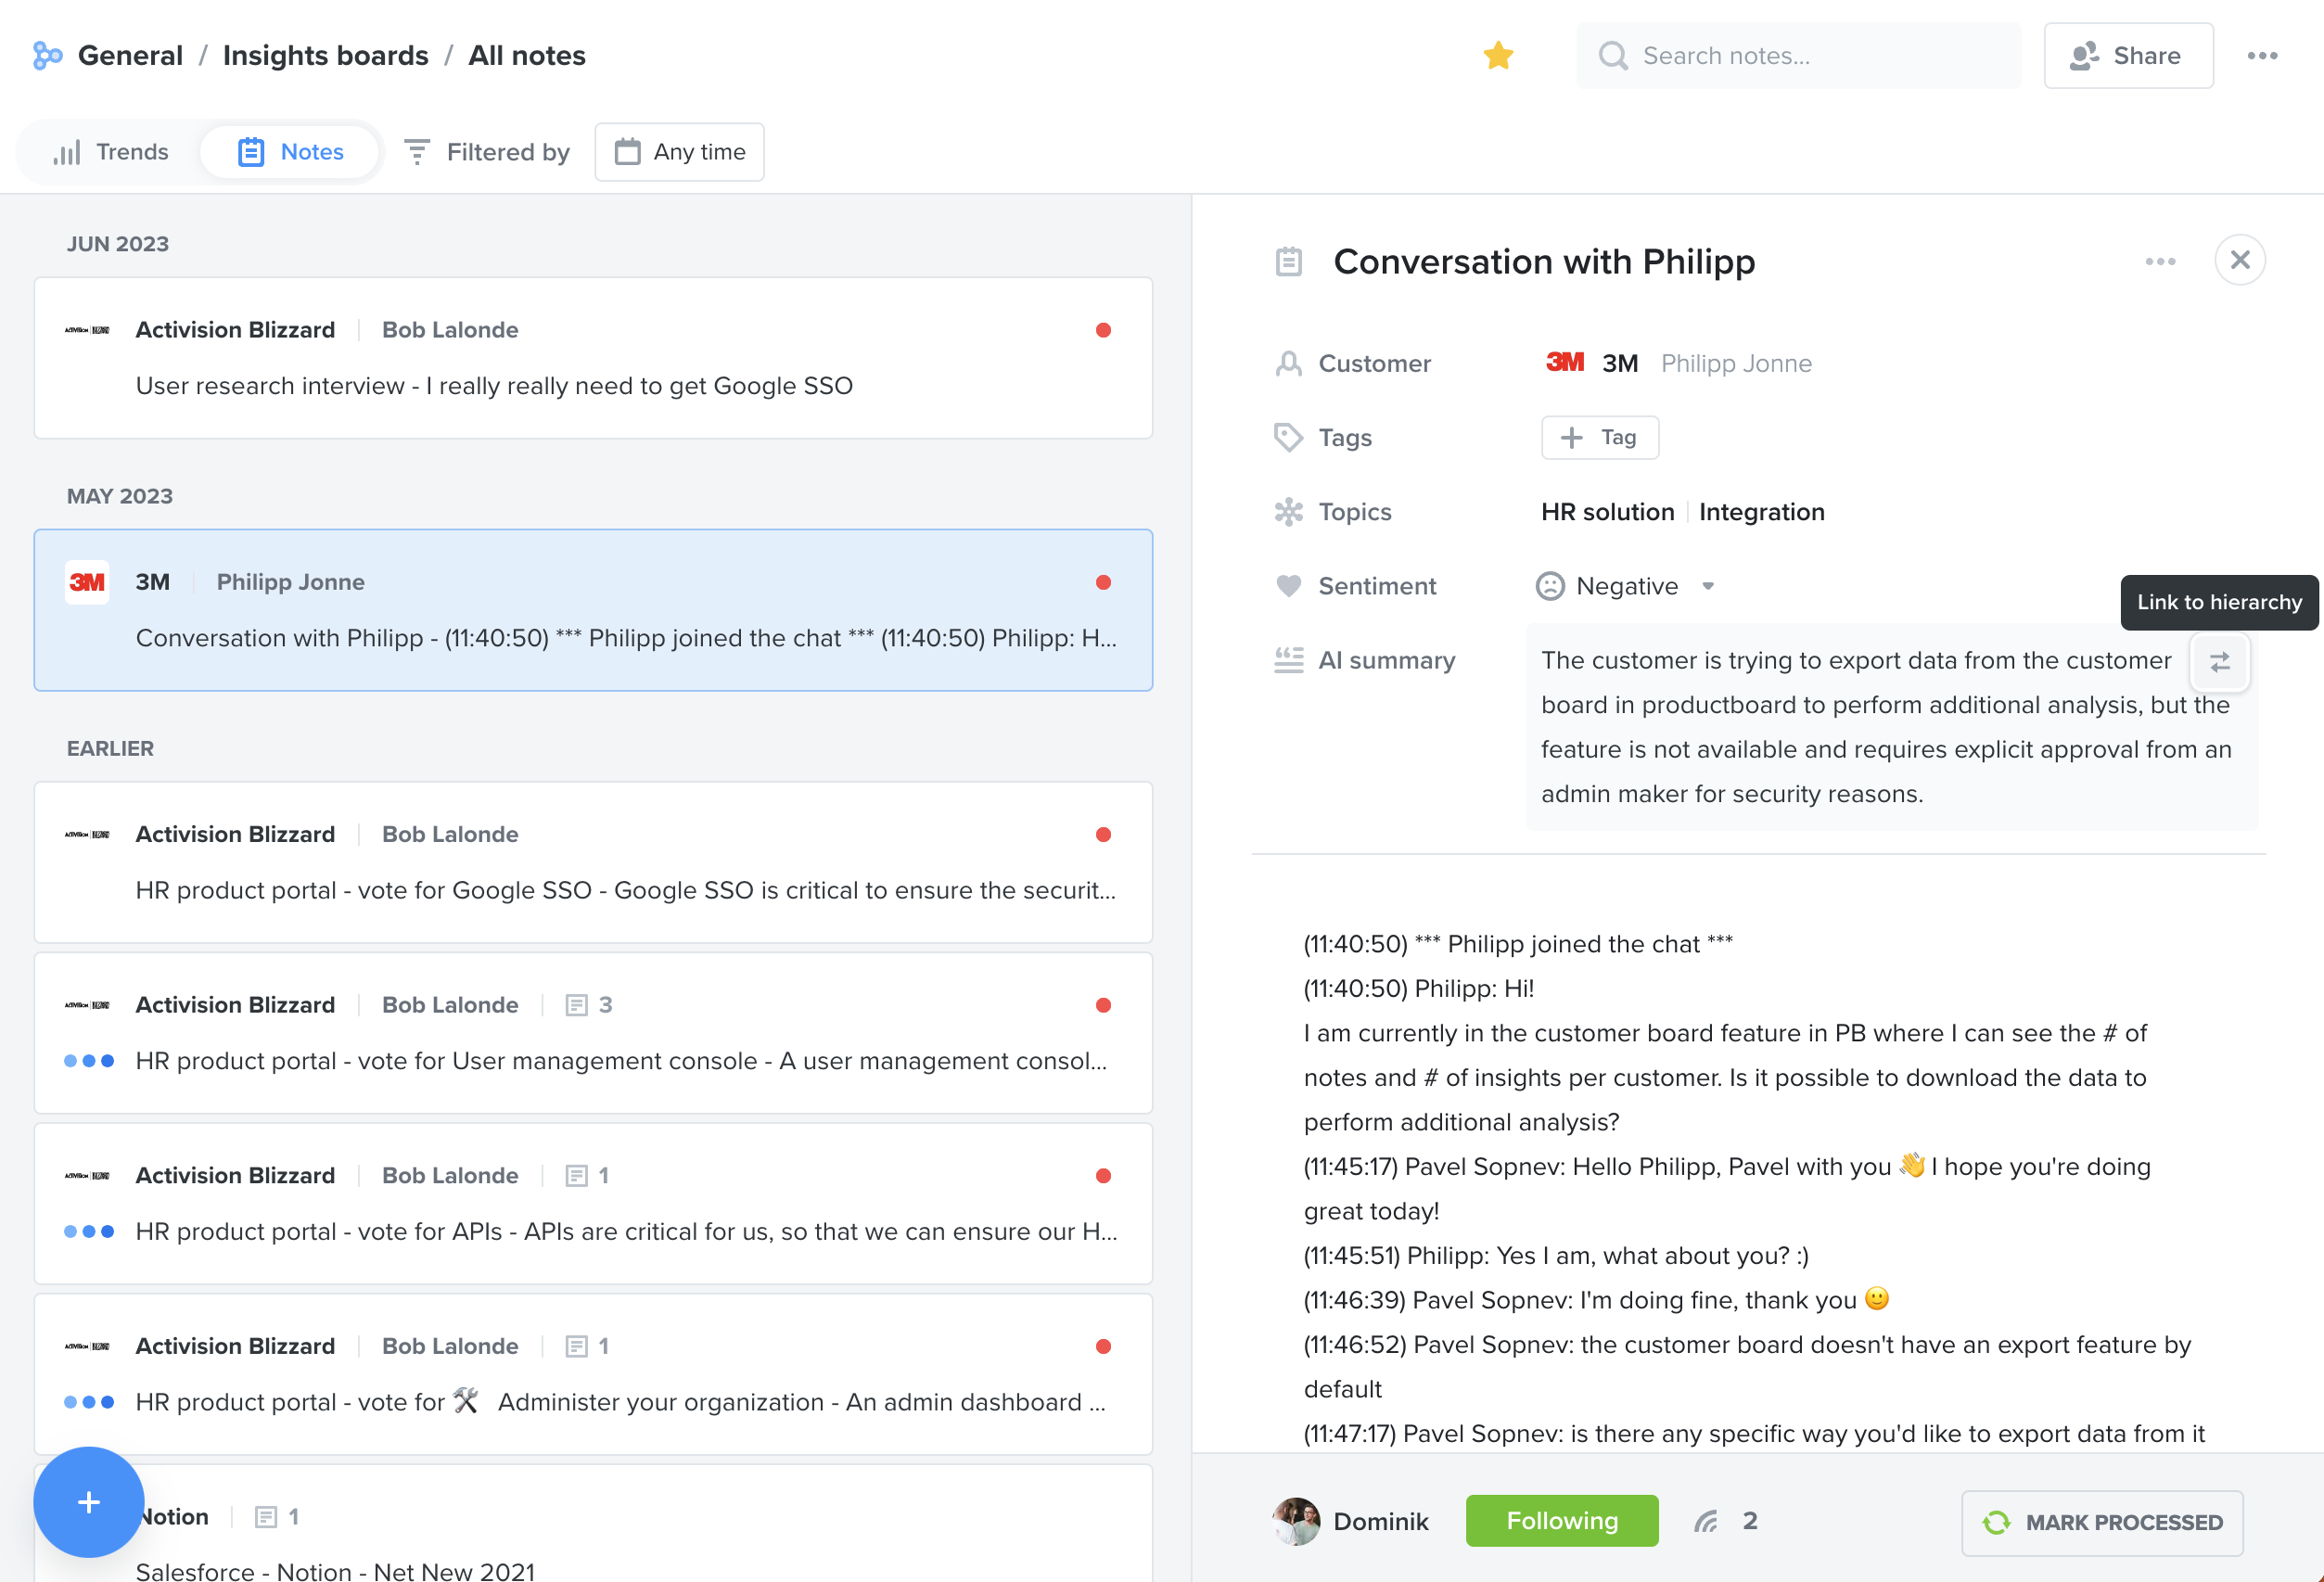Image resolution: width=2324 pixels, height=1582 pixels.
Task: Click the filter icon next to Filtered by
Action: pos(416,152)
